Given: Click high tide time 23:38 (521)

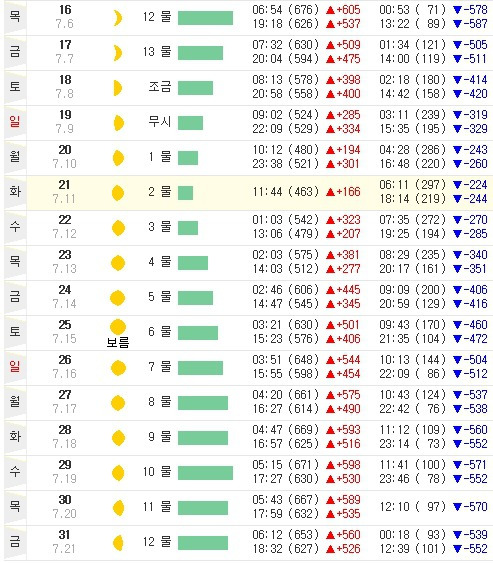Looking at the screenshot, I should [285, 164].
